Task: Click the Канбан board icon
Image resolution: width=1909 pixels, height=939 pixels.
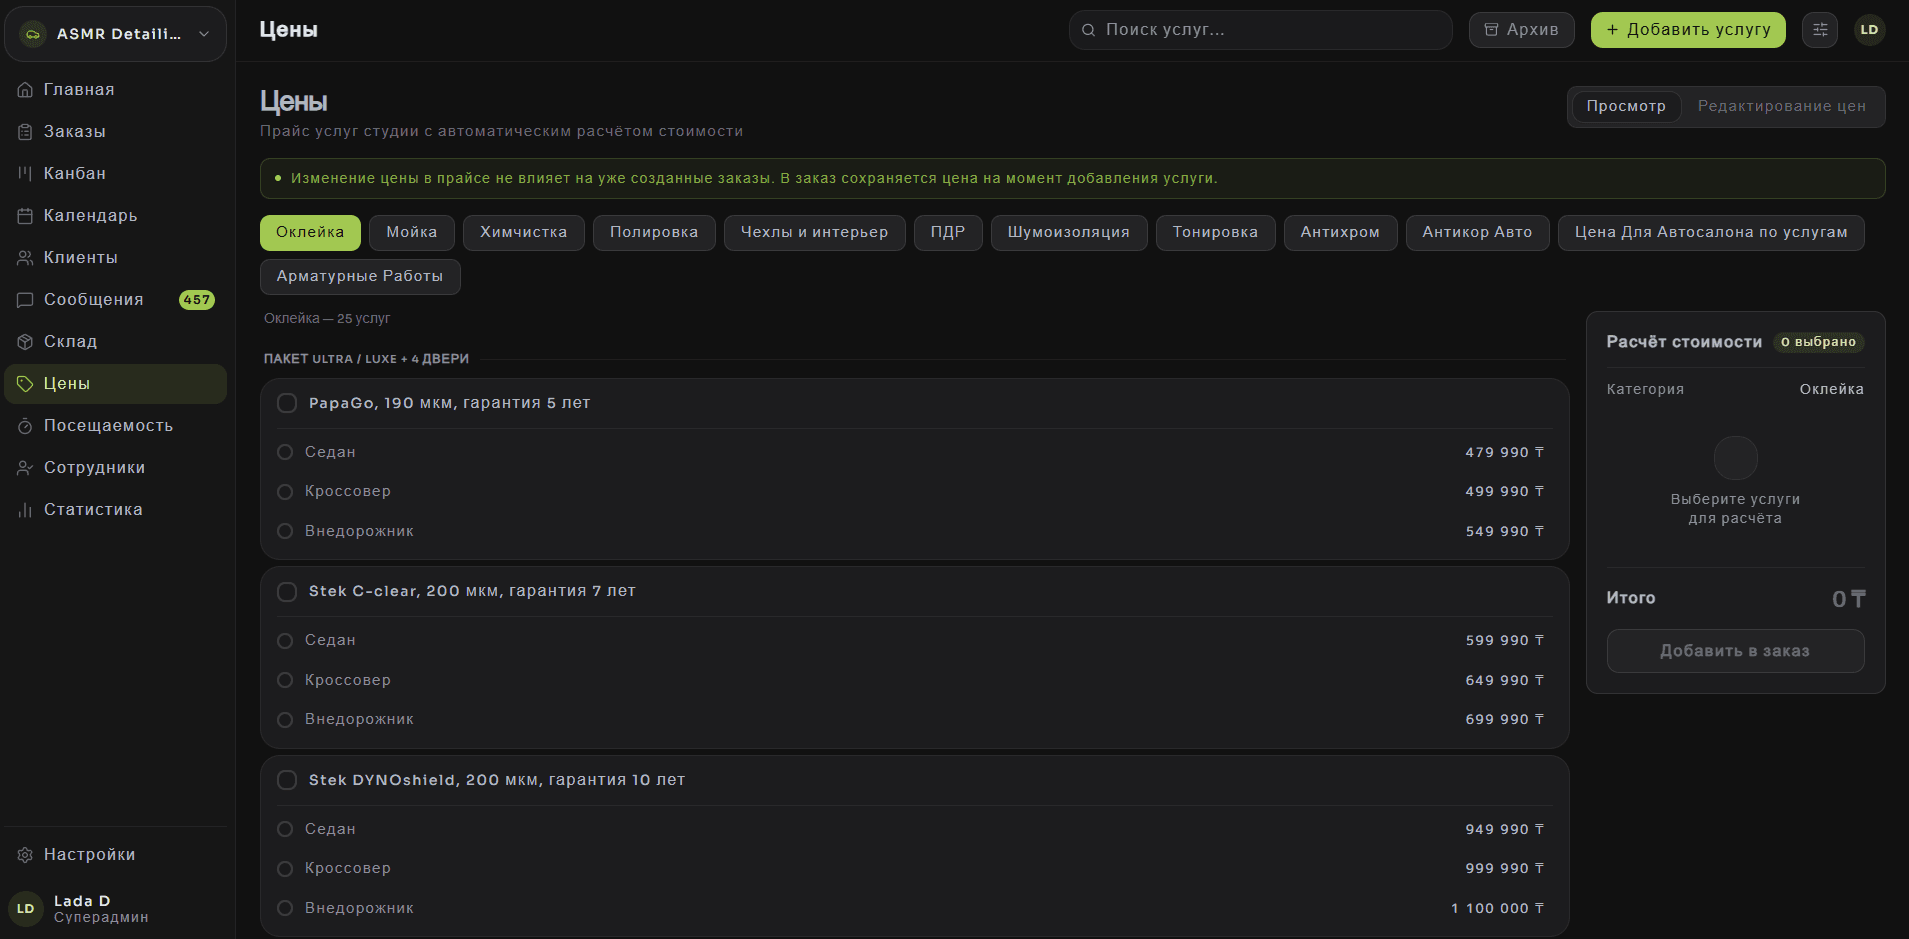Action: click(x=25, y=174)
